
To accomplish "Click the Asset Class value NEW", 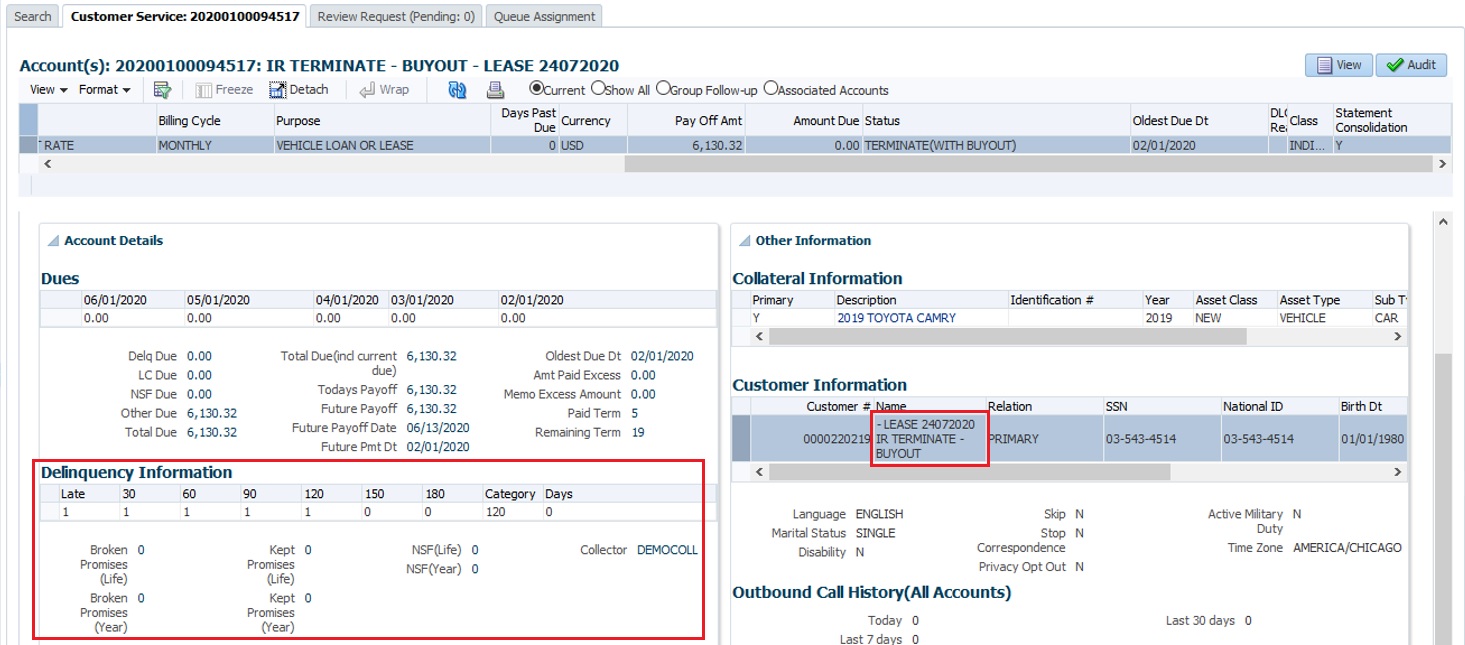I will pos(1209,318).
